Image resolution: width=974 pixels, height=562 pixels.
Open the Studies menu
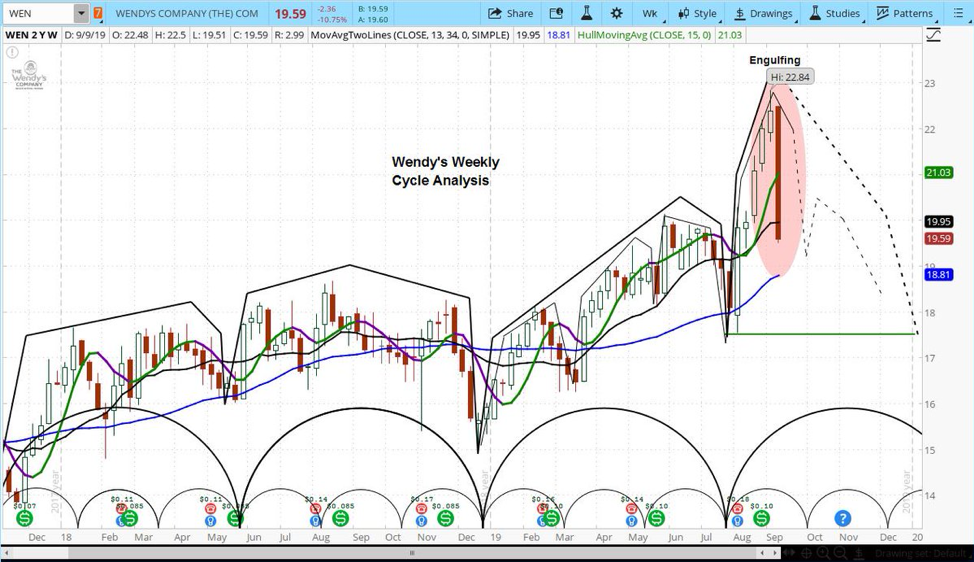point(836,13)
